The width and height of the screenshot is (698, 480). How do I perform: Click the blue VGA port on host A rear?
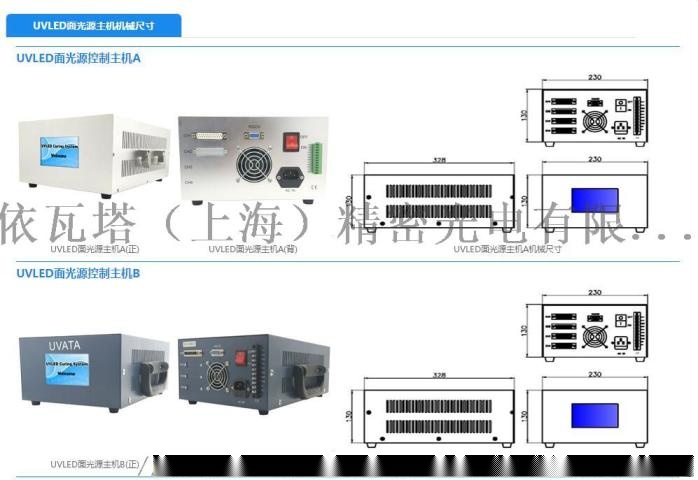pyautogui.click(x=253, y=136)
